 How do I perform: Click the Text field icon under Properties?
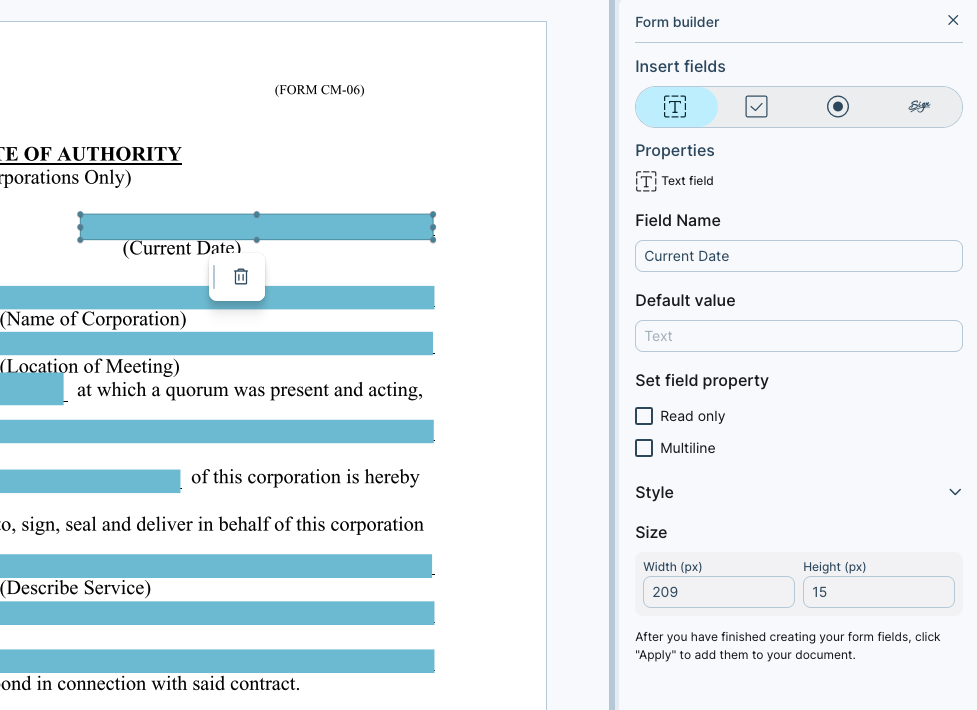pyautogui.click(x=644, y=181)
